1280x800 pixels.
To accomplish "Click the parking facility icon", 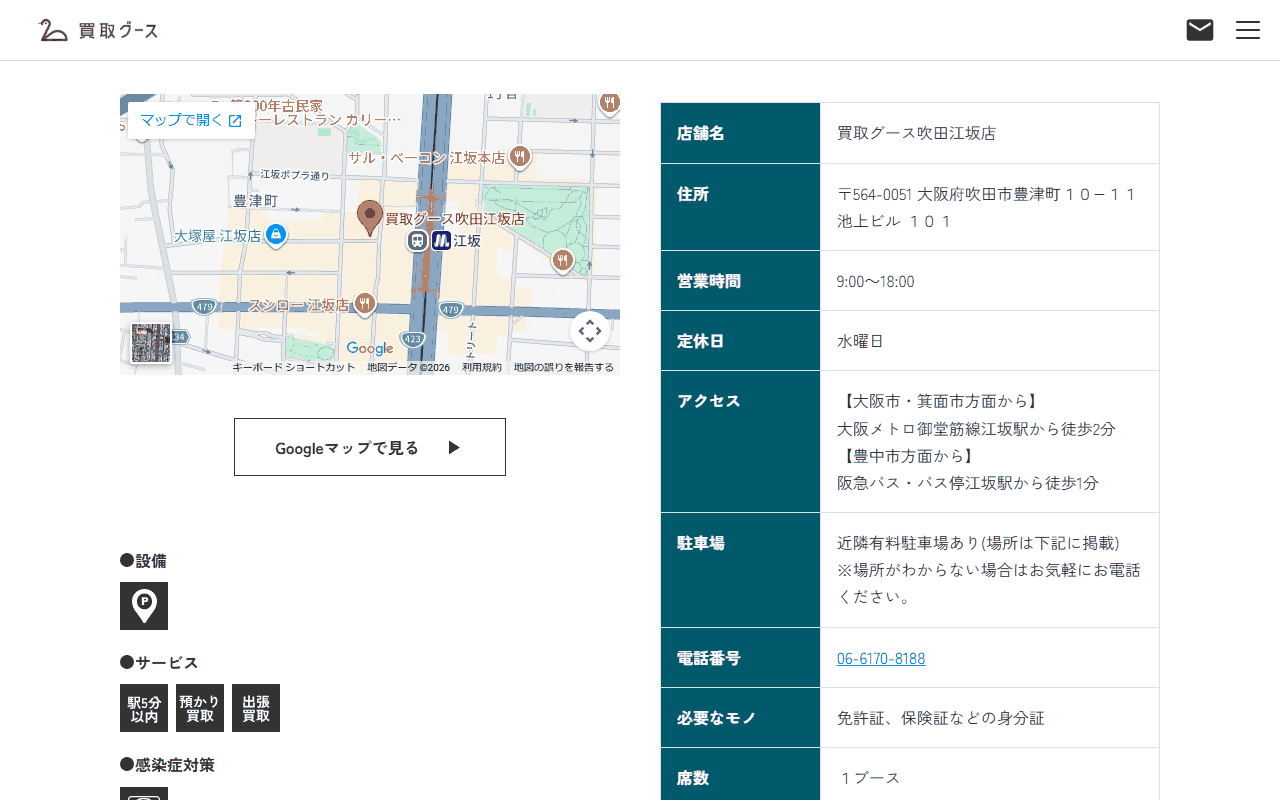I will click(144, 606).
